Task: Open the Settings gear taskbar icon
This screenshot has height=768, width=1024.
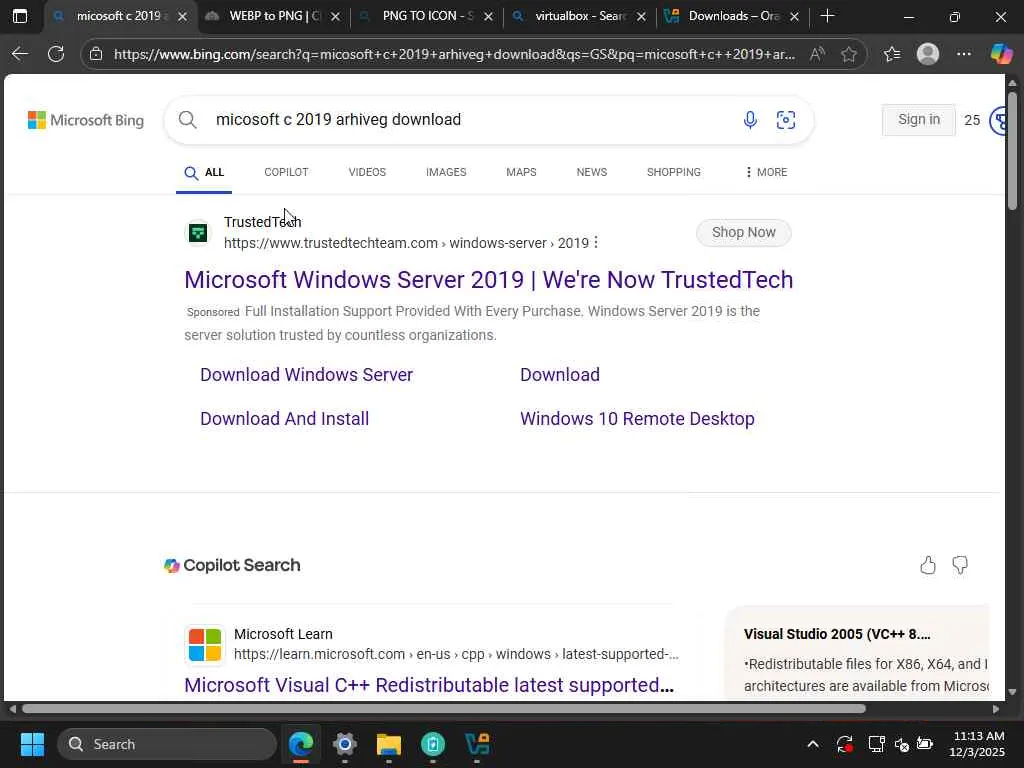Action: point(345,744)
